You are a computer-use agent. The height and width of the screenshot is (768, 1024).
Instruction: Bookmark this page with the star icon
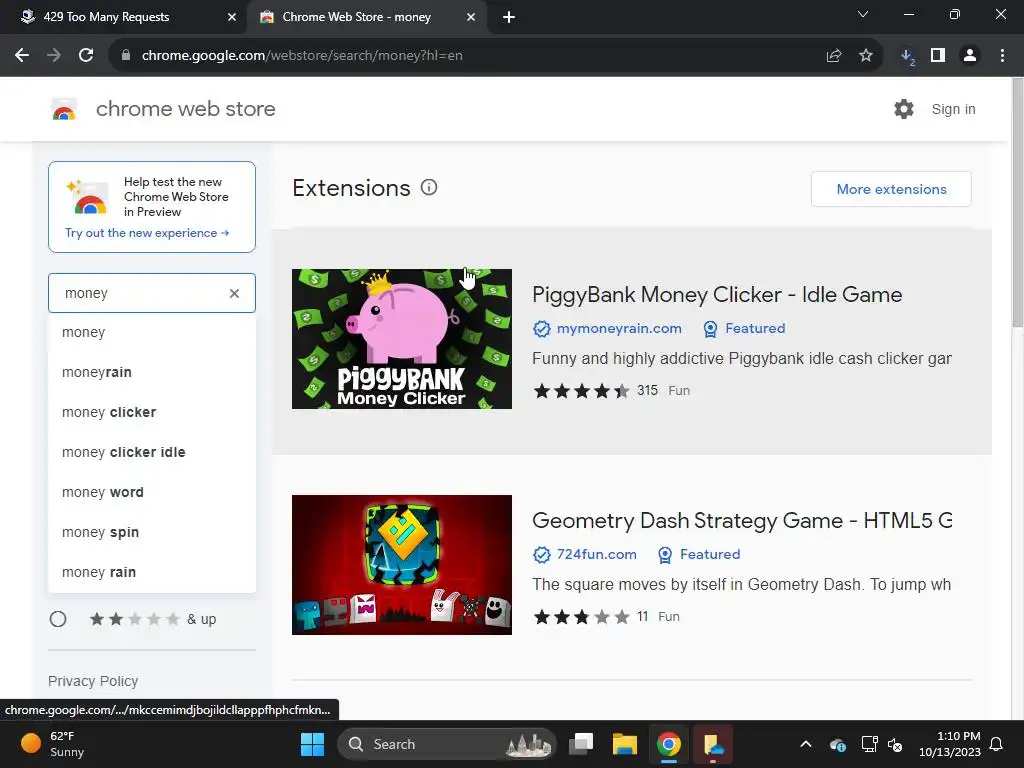tap(866, 56)
